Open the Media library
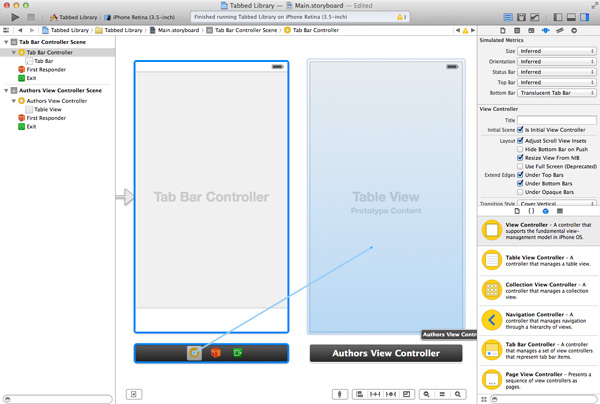 560,211
